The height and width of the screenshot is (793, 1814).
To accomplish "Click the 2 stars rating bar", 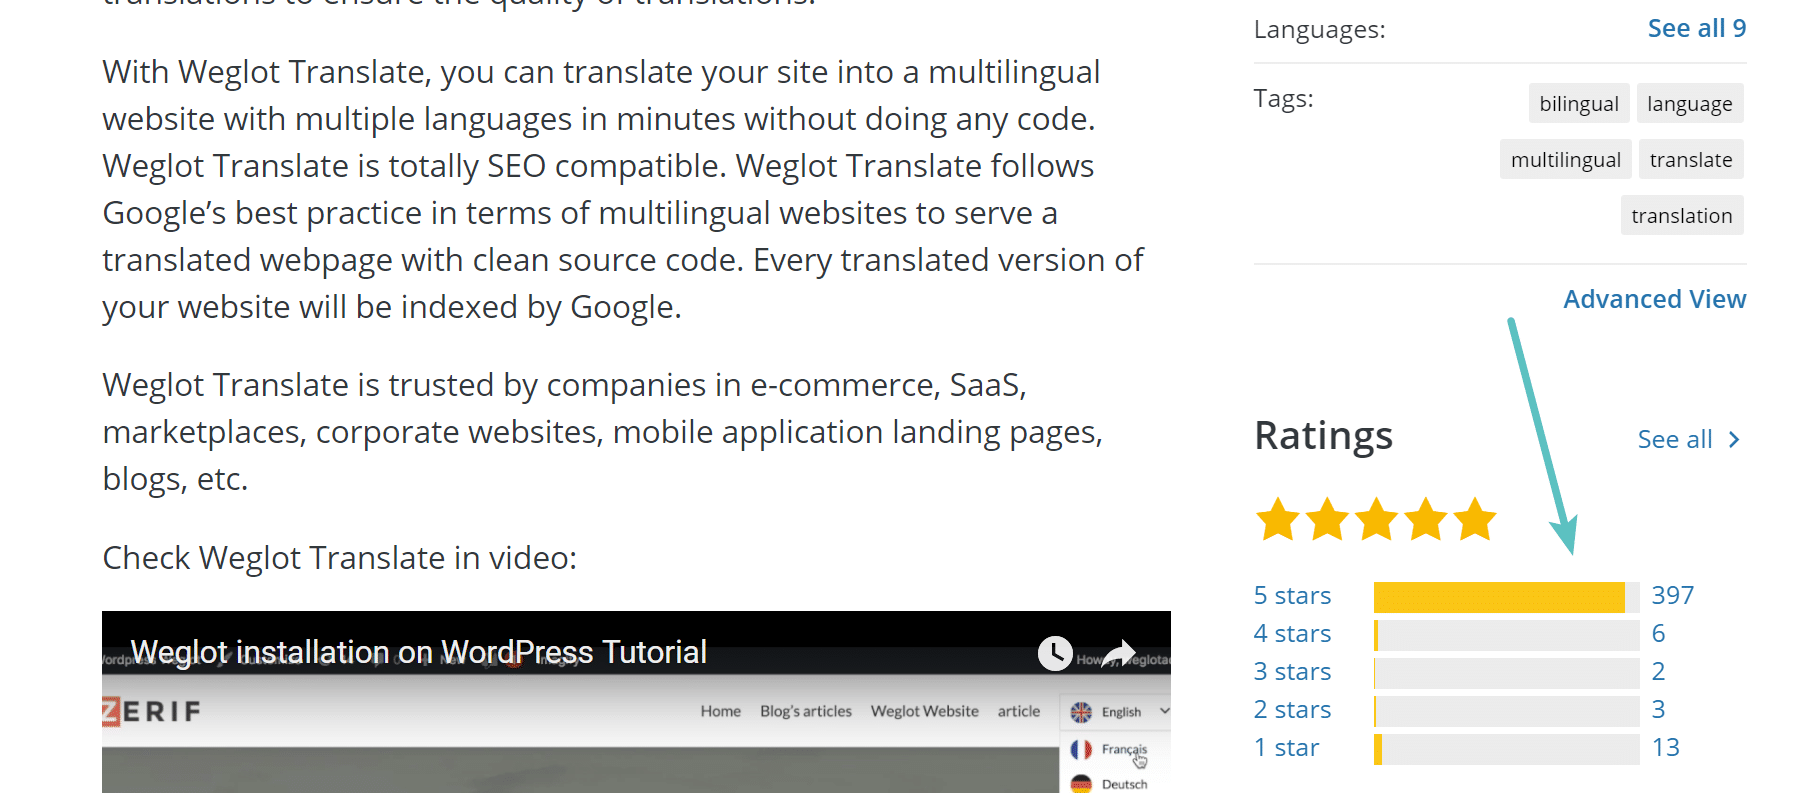I will click(x=1507, y=711).
